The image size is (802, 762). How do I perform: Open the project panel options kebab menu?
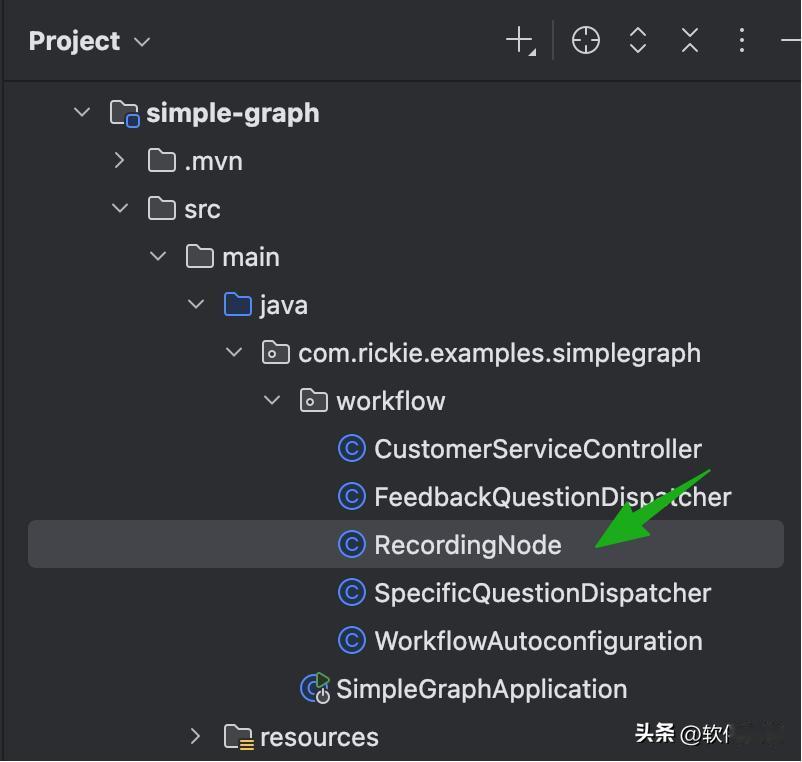[741, 41]
